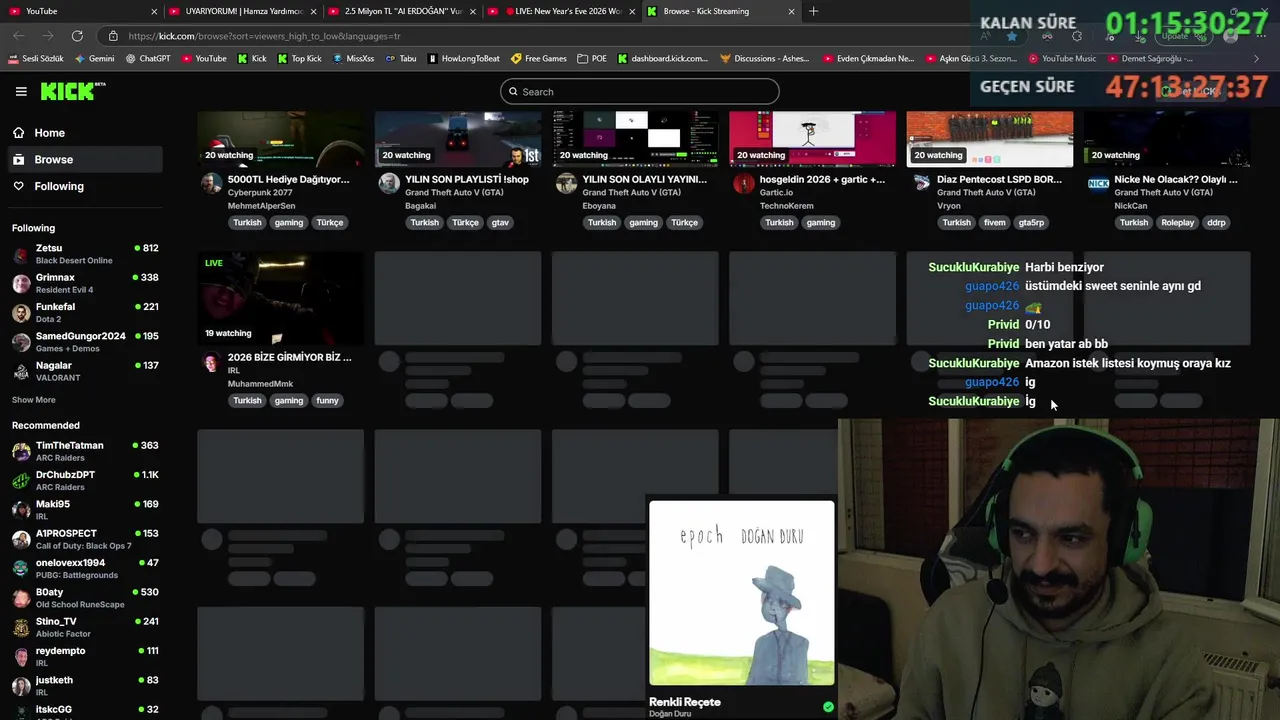Open Nagalar channel avatar
Image resolution: width=1280 pixels, height=720 pixels.
click(21, 371)
